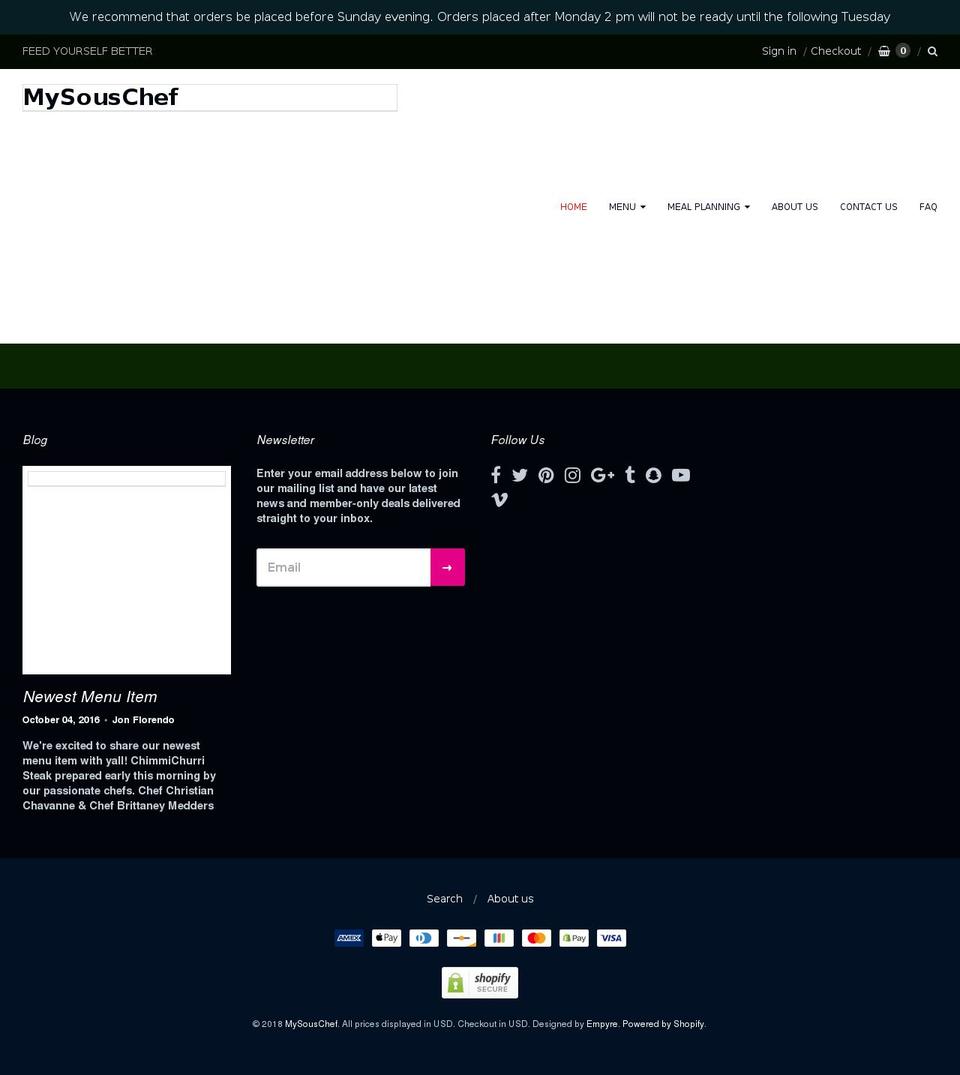Click the American Express payment icon
Viewport: 960px width, 1075px height.
tap(349, 938)
